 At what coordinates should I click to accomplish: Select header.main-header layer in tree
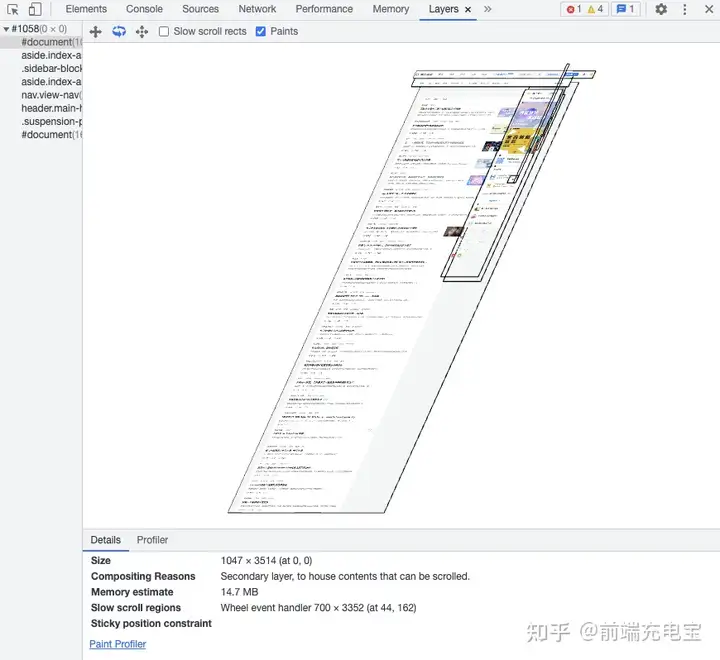coord(51,108)
